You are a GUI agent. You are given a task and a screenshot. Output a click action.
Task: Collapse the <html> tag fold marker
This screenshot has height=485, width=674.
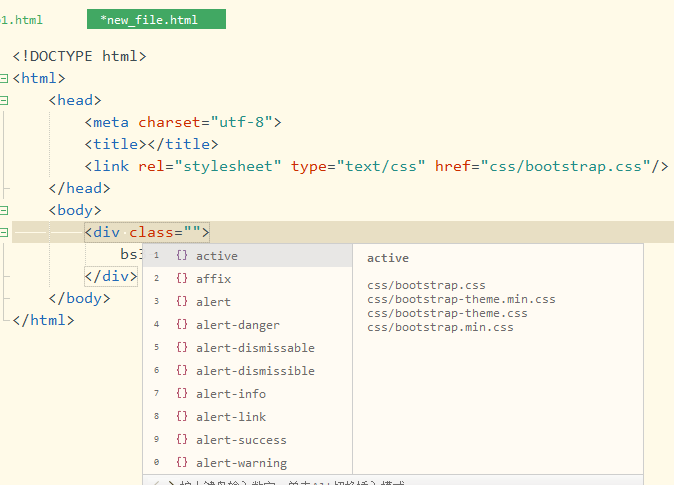[5, 78]
